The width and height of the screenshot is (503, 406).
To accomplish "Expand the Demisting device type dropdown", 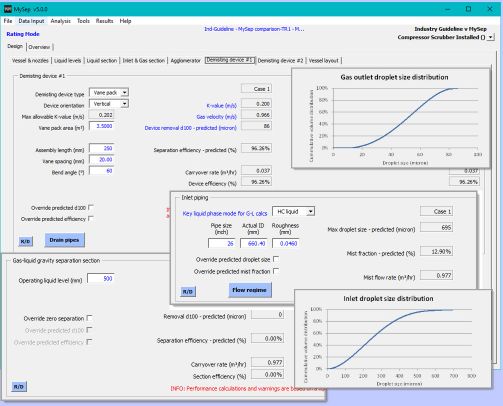I will pos(124,93).
